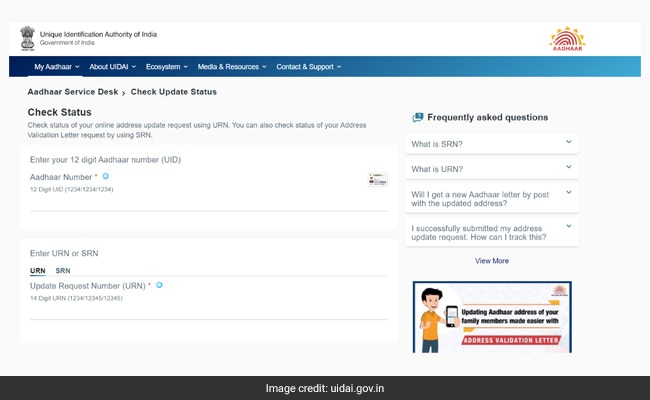Image resolution: width=650 pixels, height=400 pixels.
Task: Click the Frequently asked questions chat icon
Action: click(418, 118)
